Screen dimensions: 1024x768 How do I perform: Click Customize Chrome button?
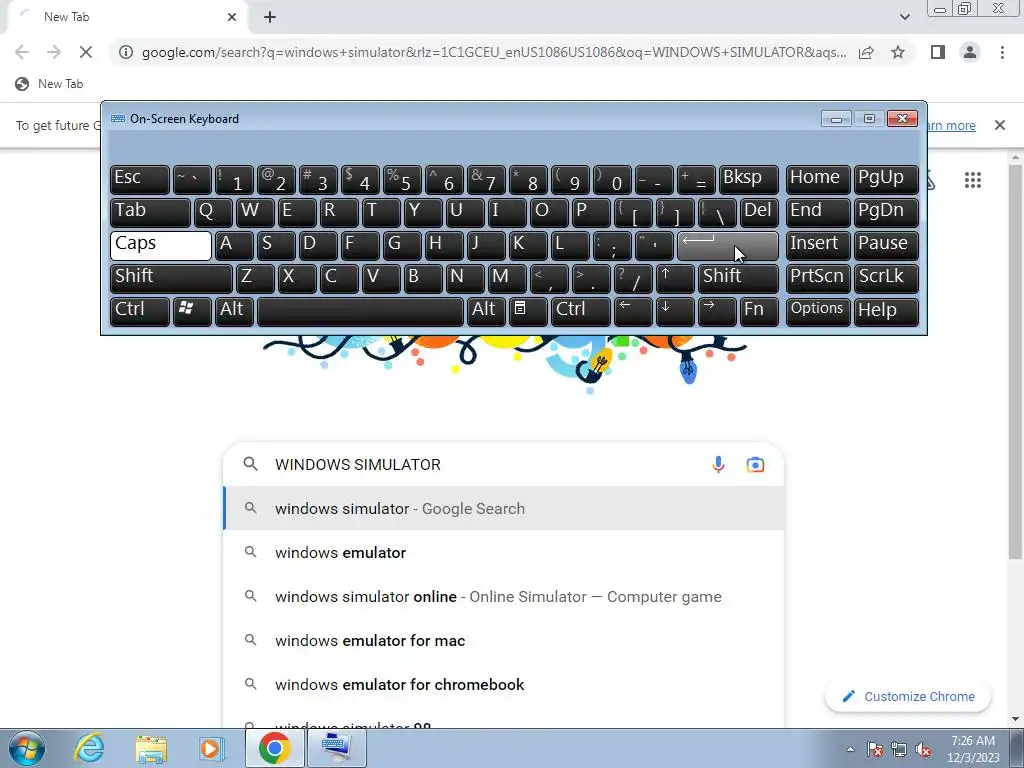tap(908, 696)
